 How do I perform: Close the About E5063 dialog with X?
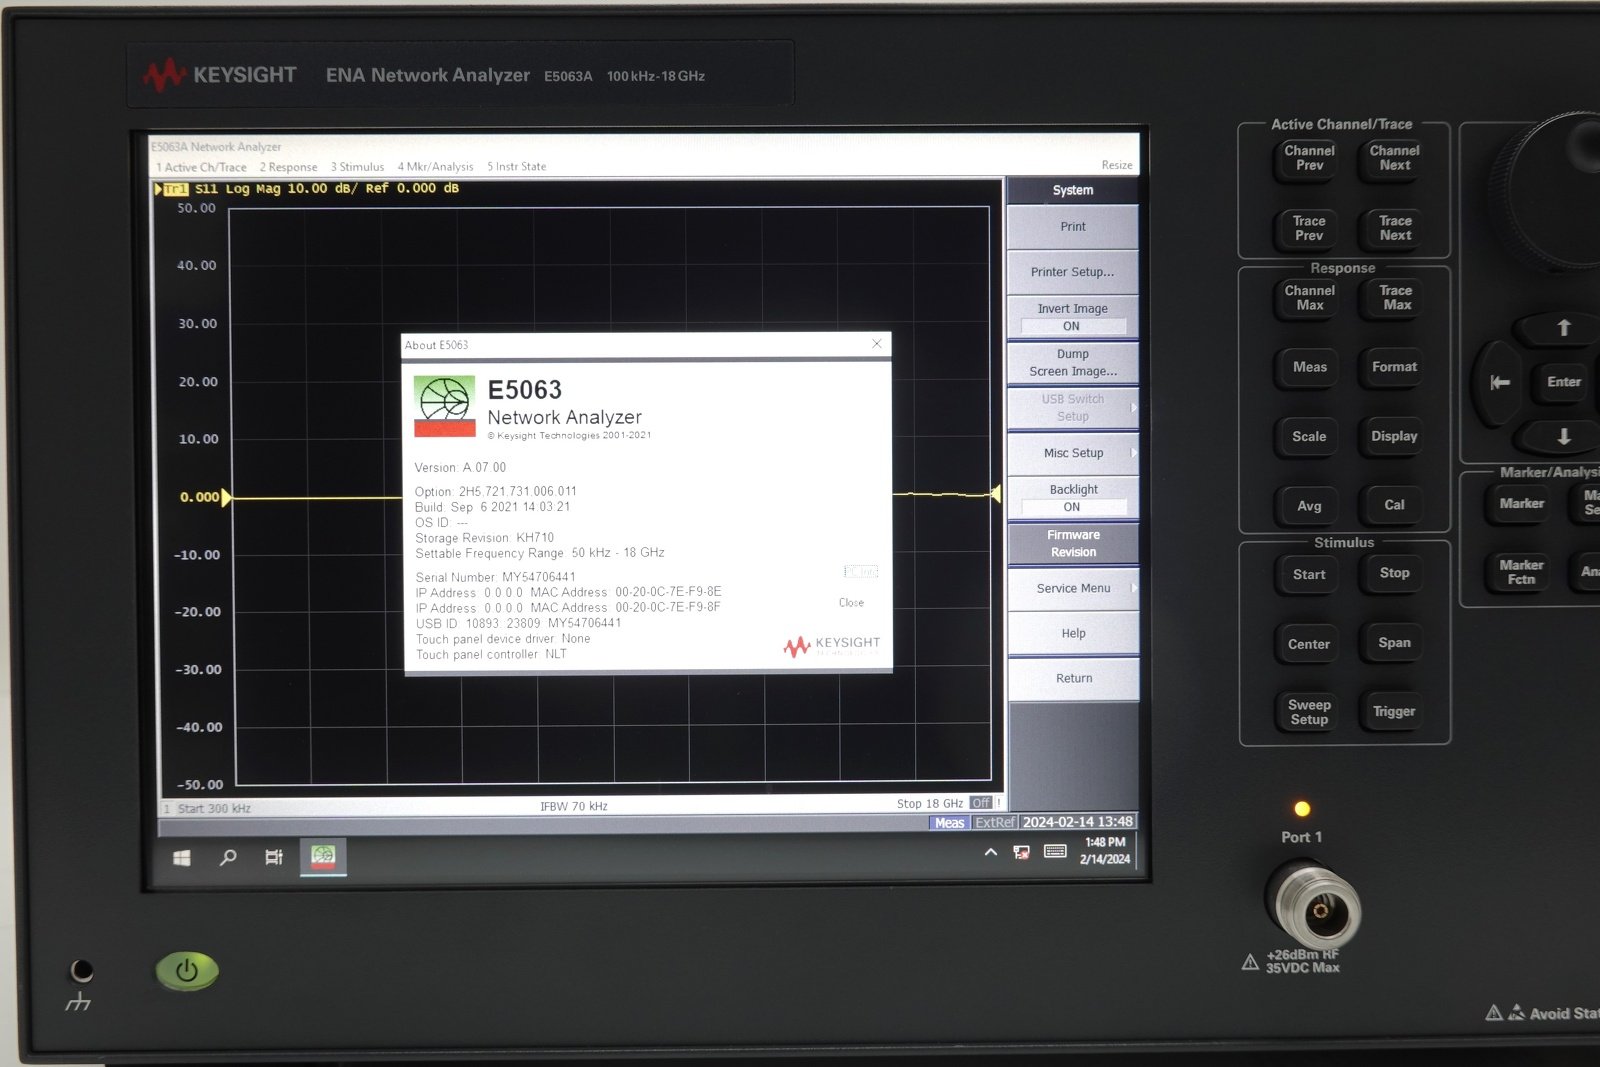877,344
